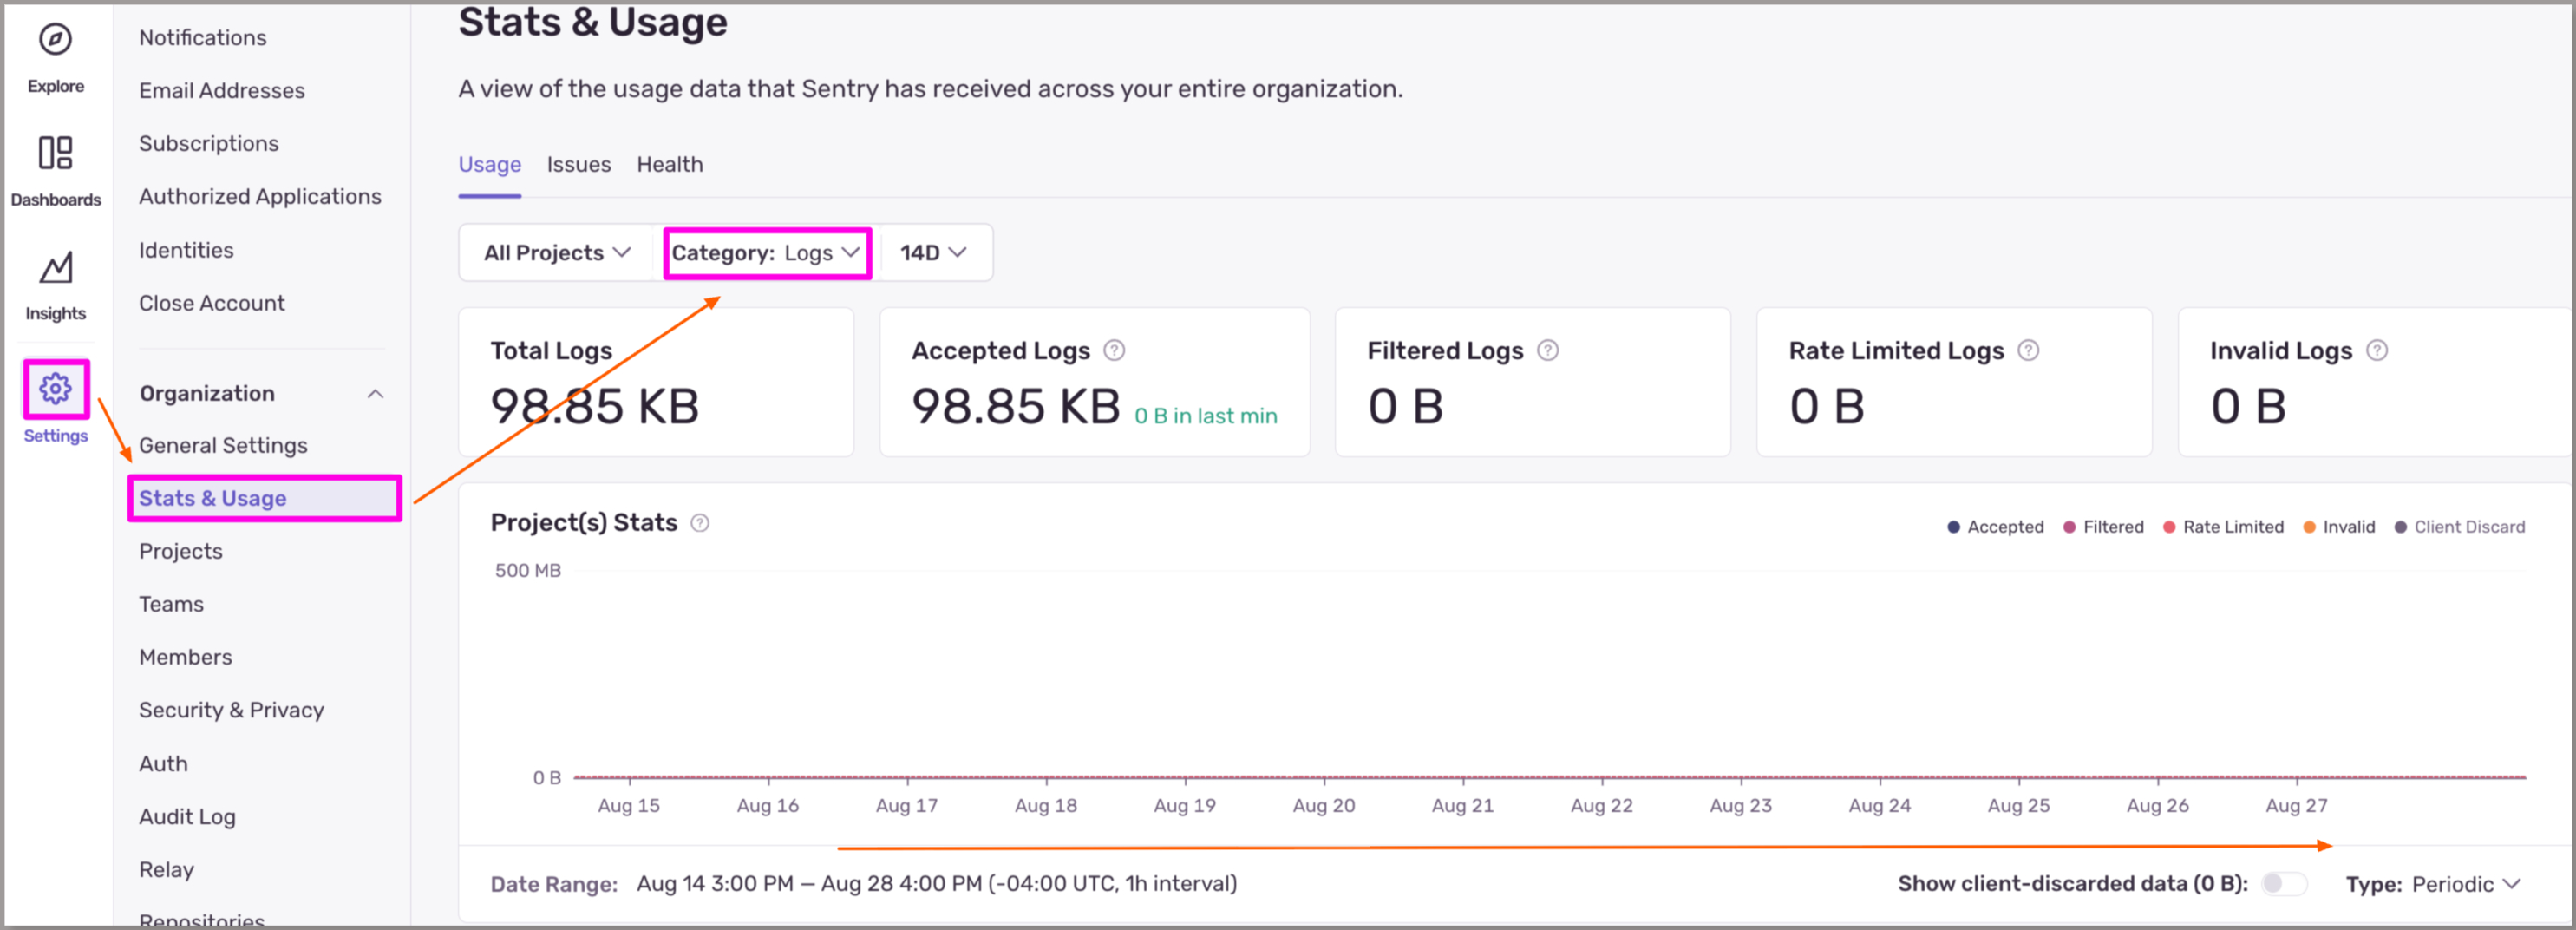
Task: Click the Aug 27 axis label
Action: (x=2296, y=806)
